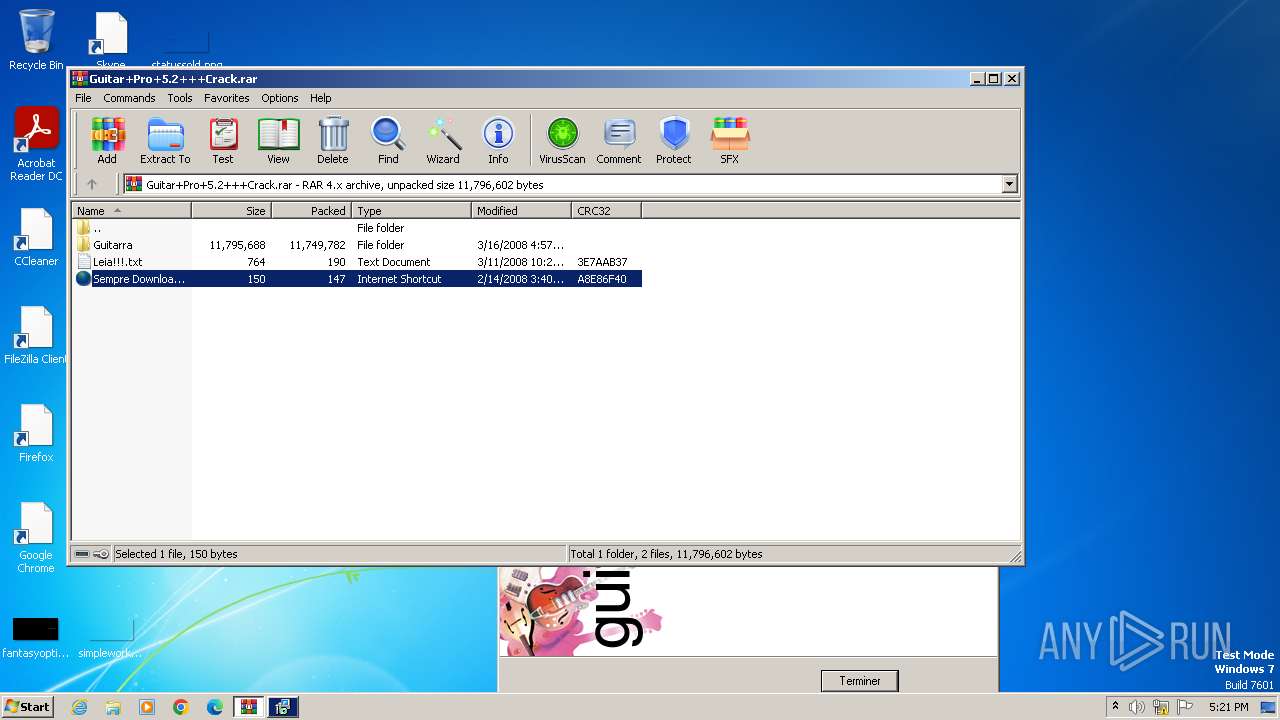Open Firefox desktop shortcut
1280x720 pixels.
pyautogui.click(x=36, y=434)
